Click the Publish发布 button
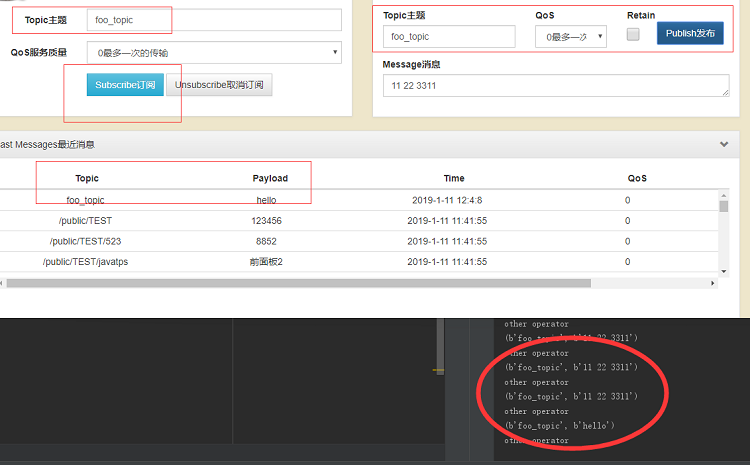This screenshot has width=750, height=465. click(690, 33)
